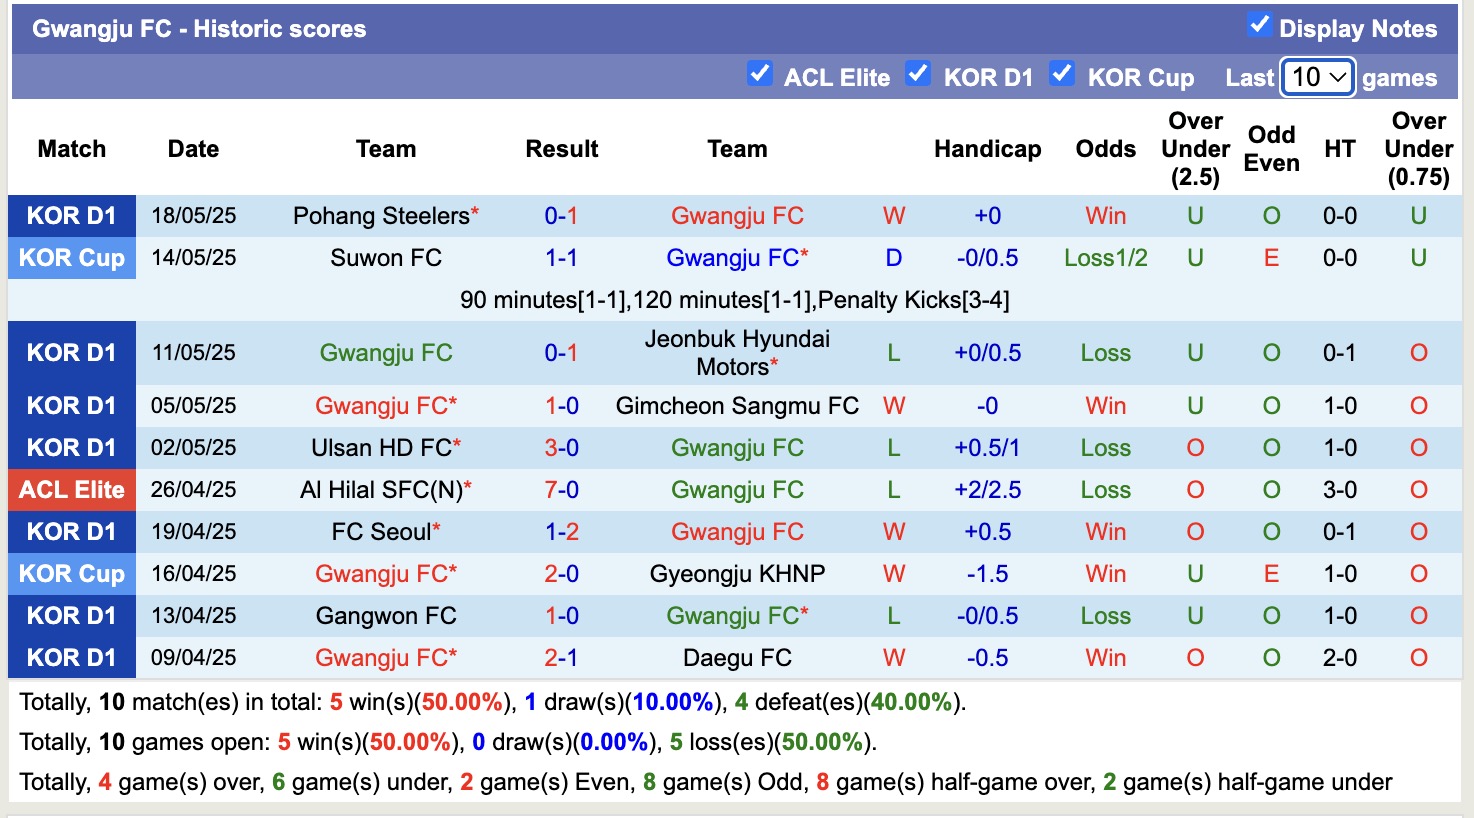Click the KOR Cup badge next to Suwon FC match
This screenshot has height=818, width=1474.
coord(71,257)
